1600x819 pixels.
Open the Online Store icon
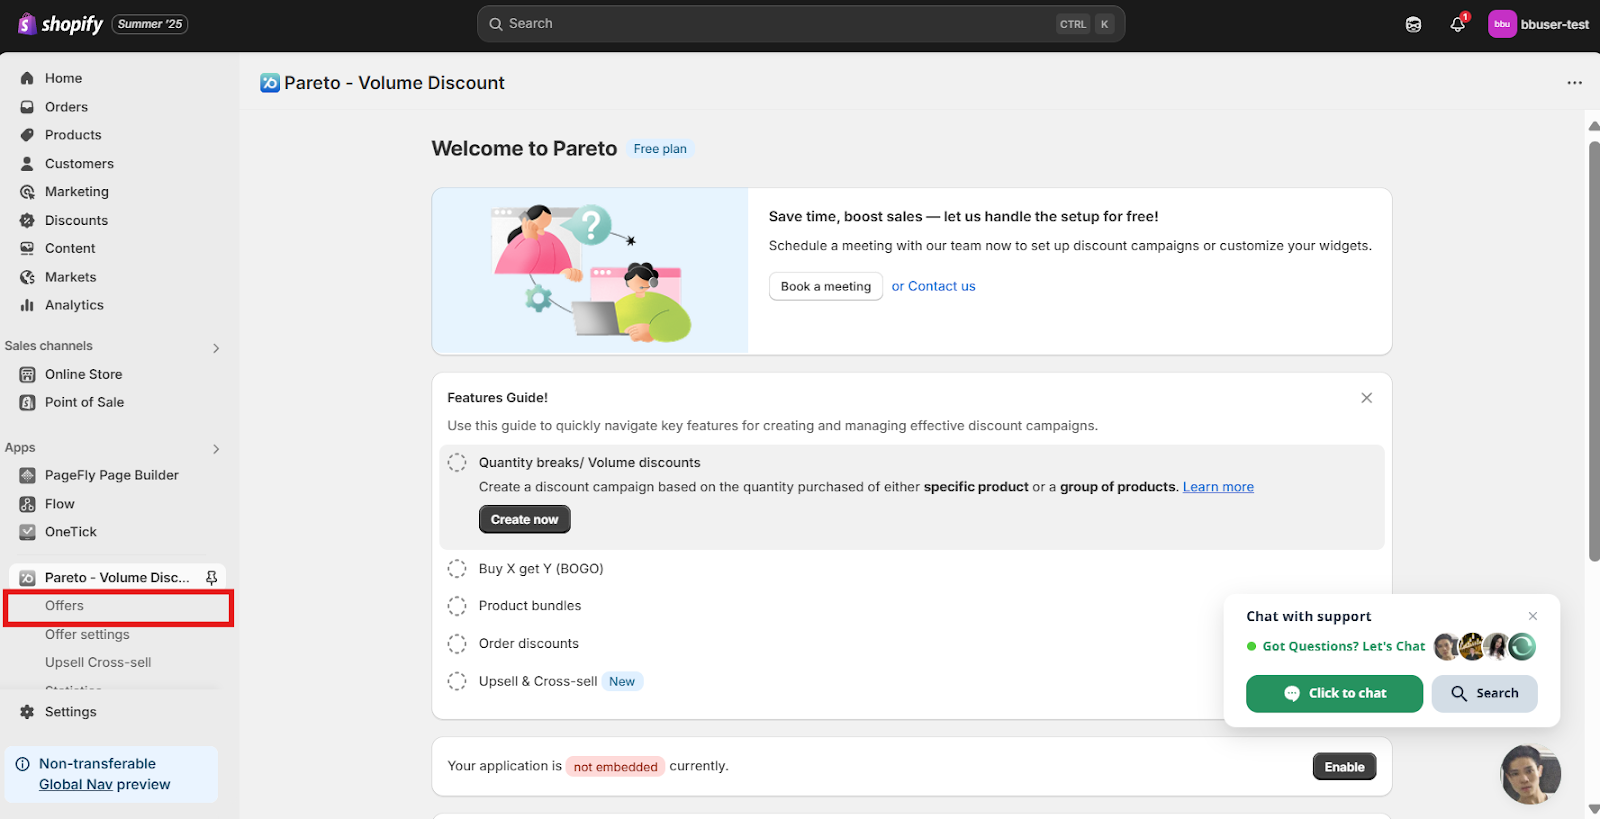(27, 374)
